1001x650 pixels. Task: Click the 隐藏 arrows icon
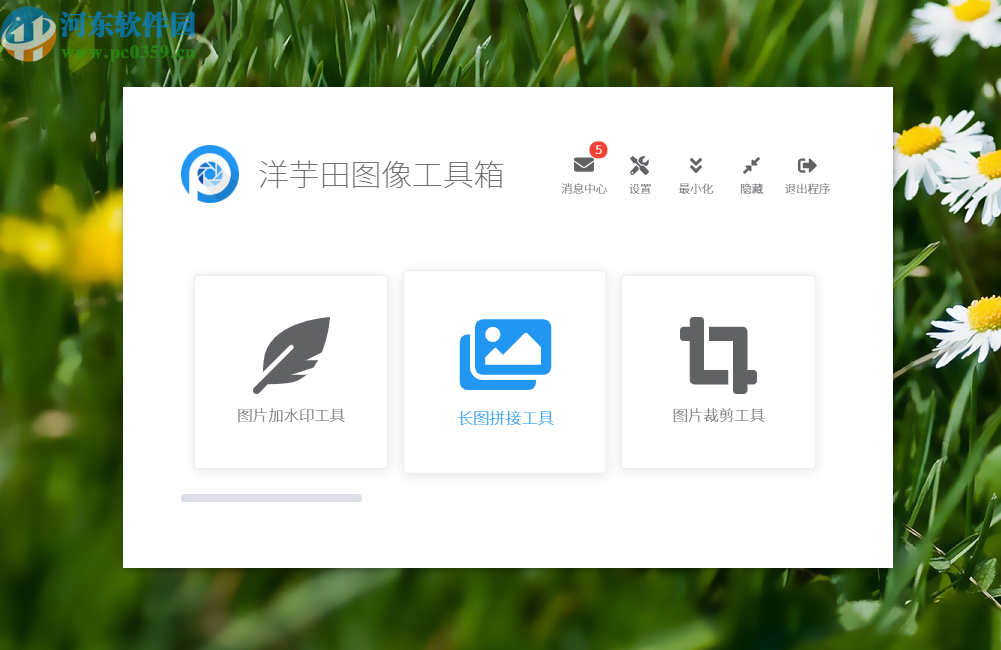(751, 164)
